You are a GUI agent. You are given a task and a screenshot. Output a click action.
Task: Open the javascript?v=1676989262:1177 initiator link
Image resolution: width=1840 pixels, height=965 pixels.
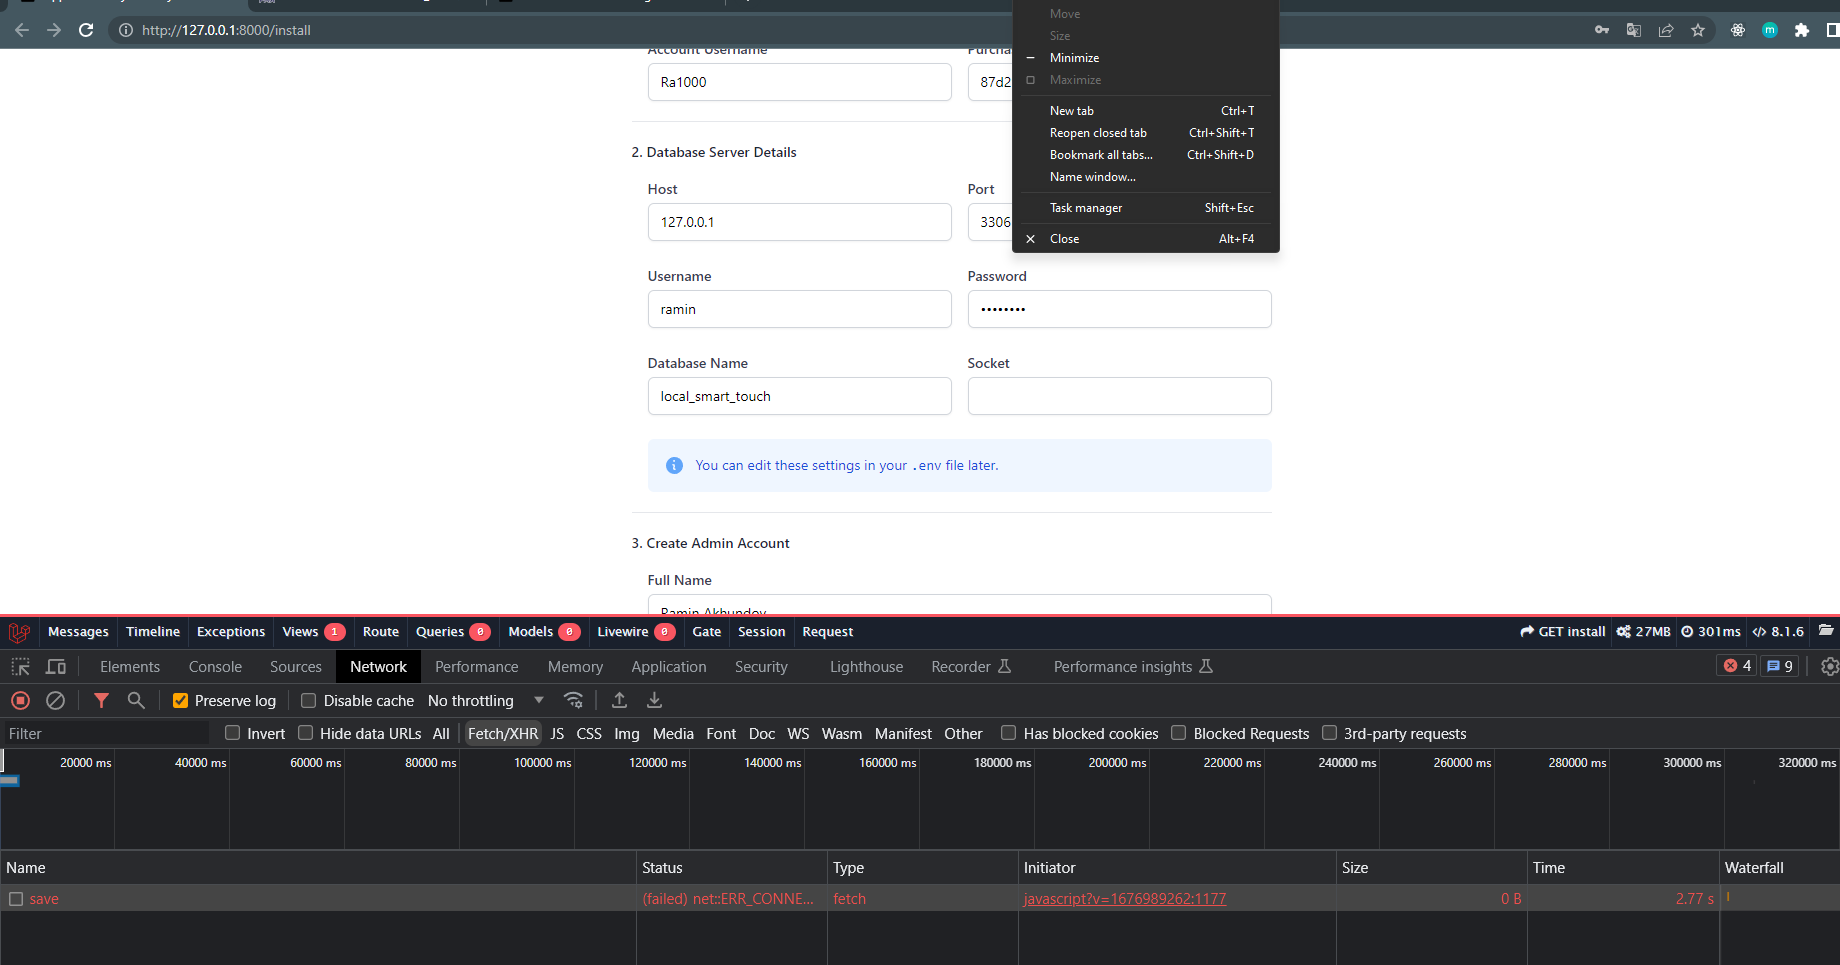click(x=1125, y=899)
